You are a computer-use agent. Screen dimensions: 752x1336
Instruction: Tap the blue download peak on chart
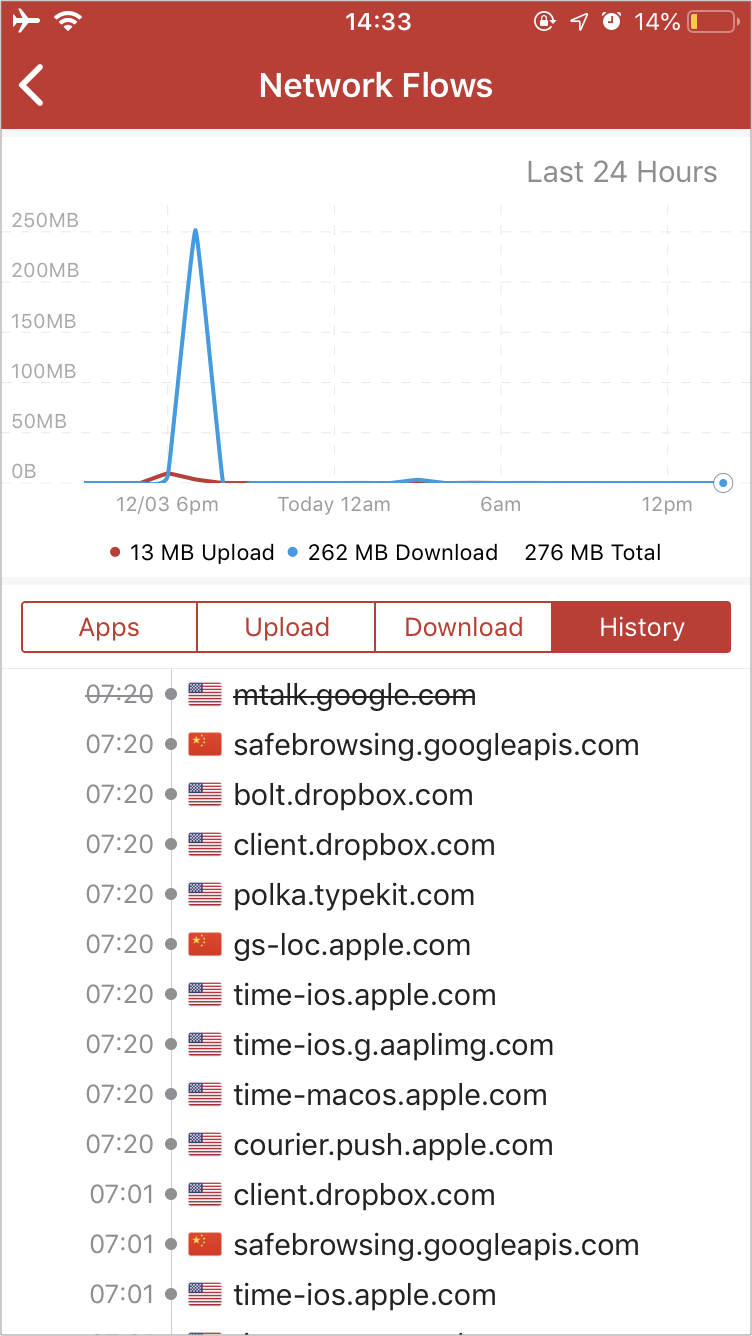[195, 232]
